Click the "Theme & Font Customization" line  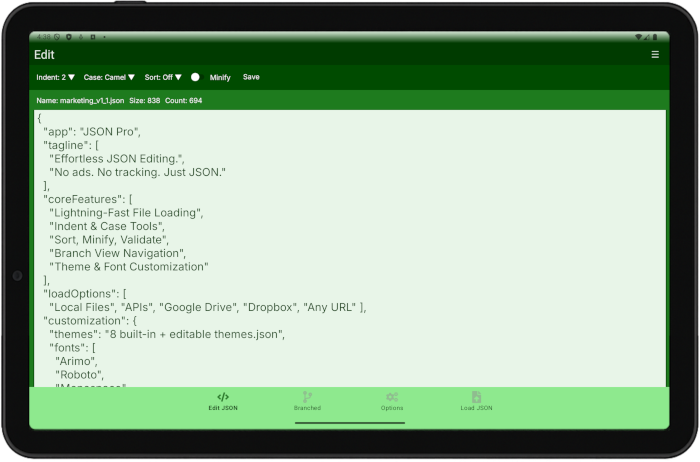[x=129, y=266]
